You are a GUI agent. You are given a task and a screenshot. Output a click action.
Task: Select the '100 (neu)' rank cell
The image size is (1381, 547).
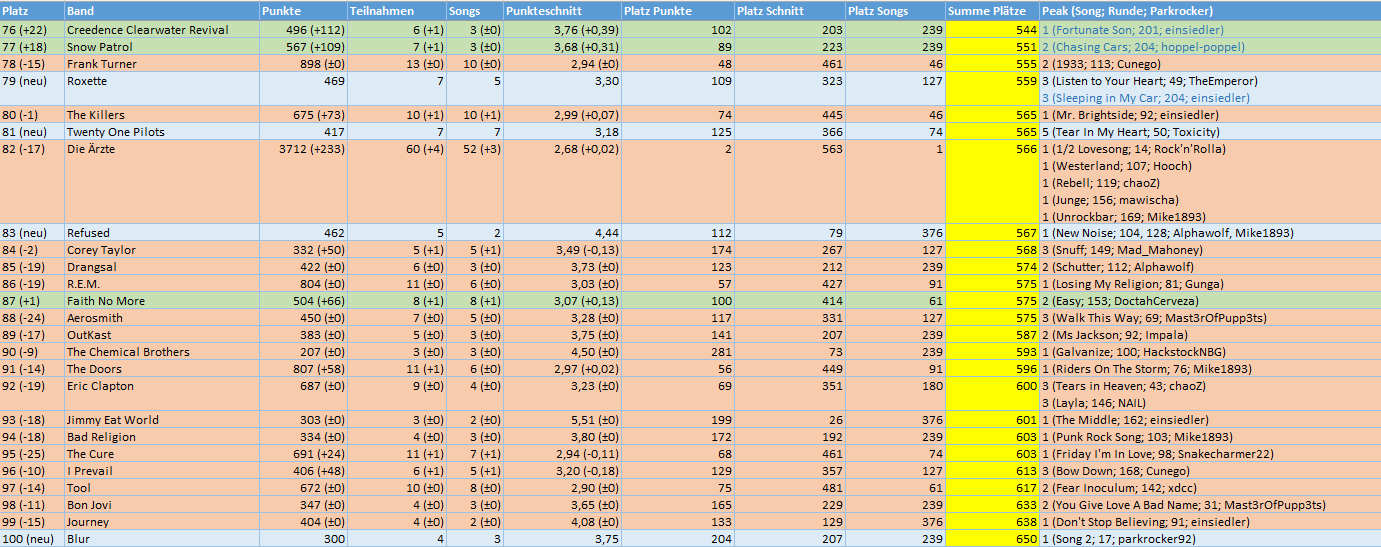point(32,539)
